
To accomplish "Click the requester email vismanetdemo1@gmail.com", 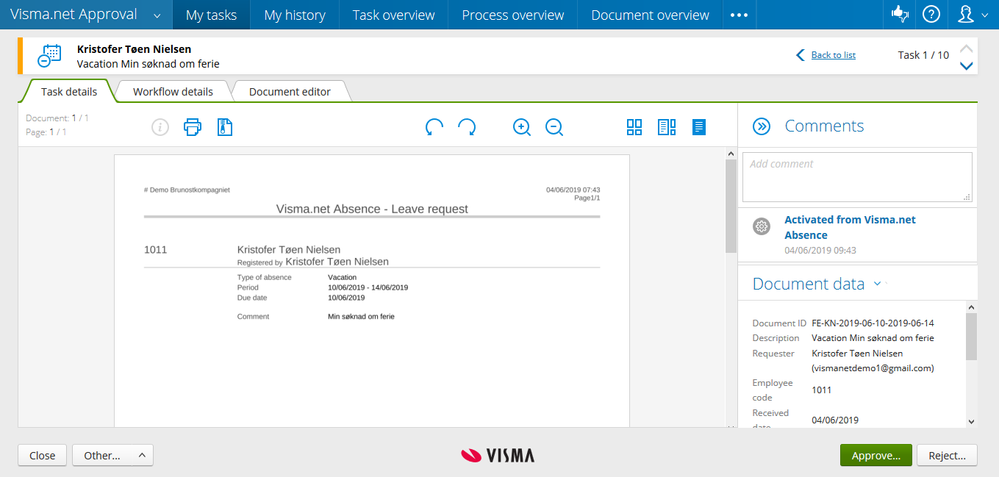I will tap(873, 367).
